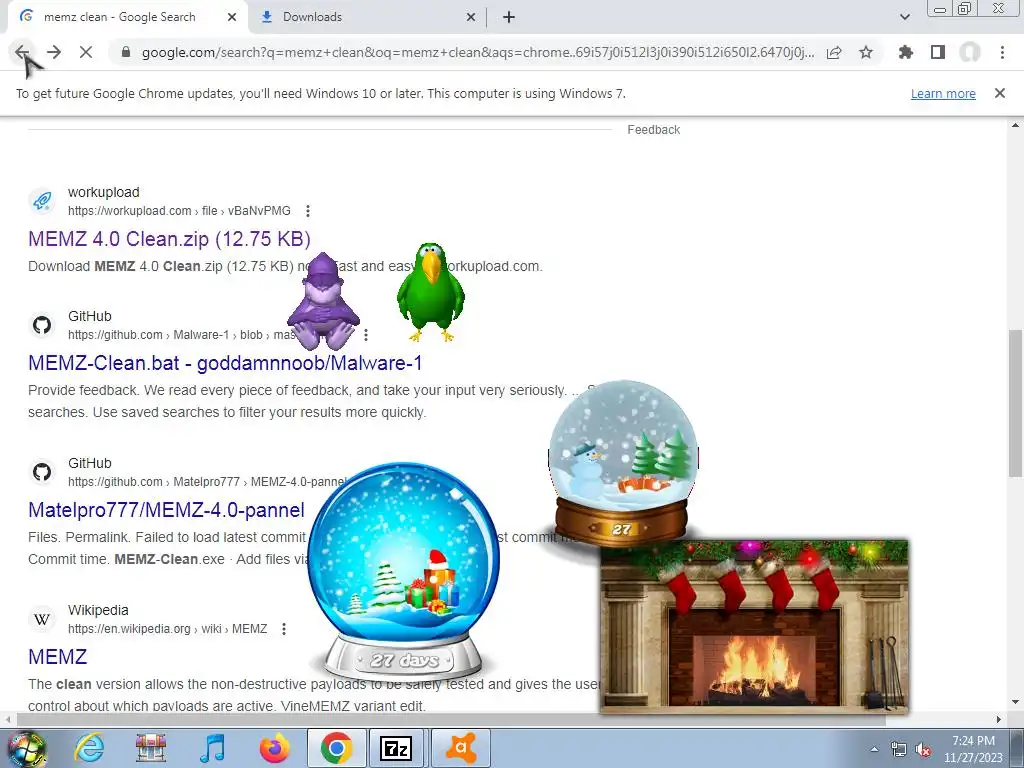Viewport: 1024px width, 768px height.
Task: Switch to the Downloads tab
Action: (368, 17)
